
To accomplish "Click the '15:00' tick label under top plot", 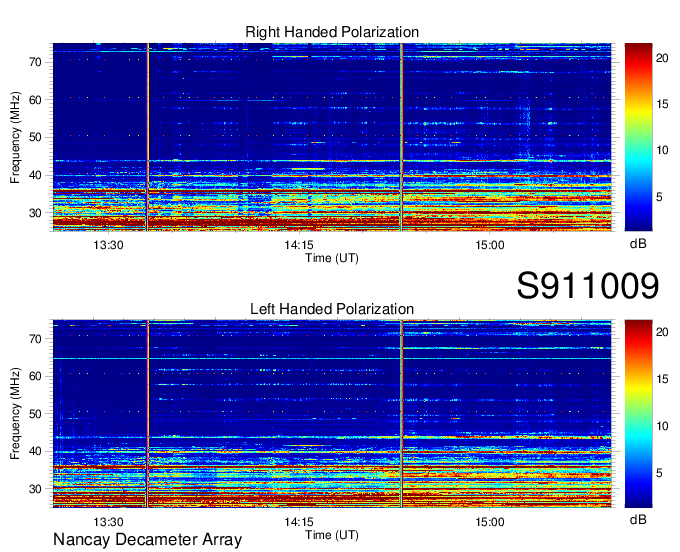I will coord(490,245).
